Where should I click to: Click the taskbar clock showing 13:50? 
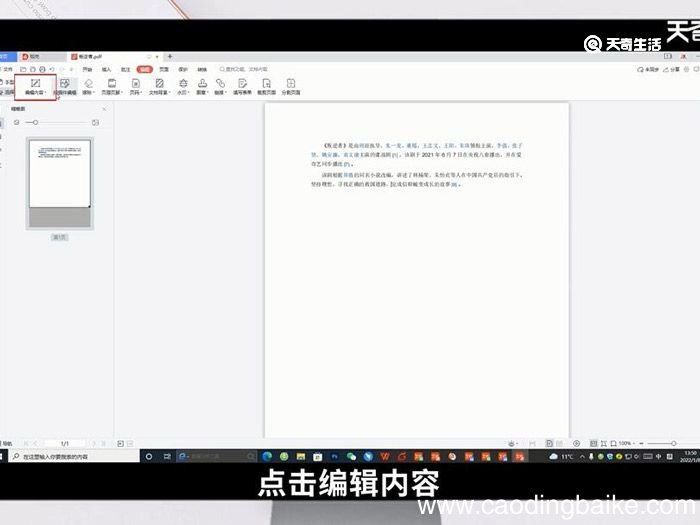690,456
